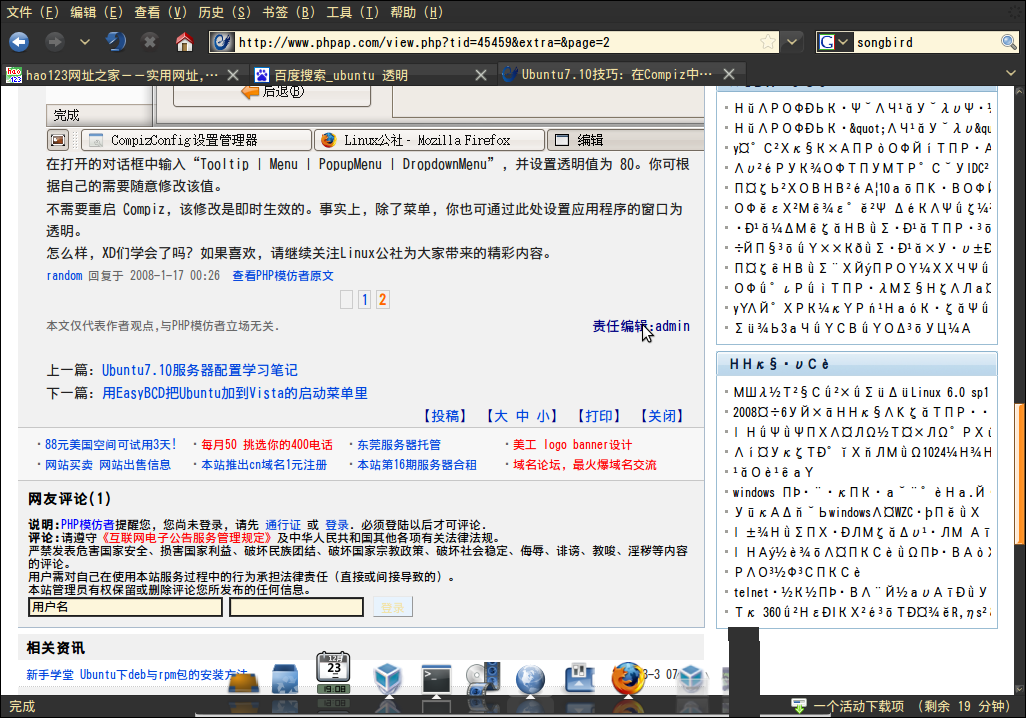Go back with the blue back arrow
This screenshot has height=718, width=1026.
tap(19, 42)
